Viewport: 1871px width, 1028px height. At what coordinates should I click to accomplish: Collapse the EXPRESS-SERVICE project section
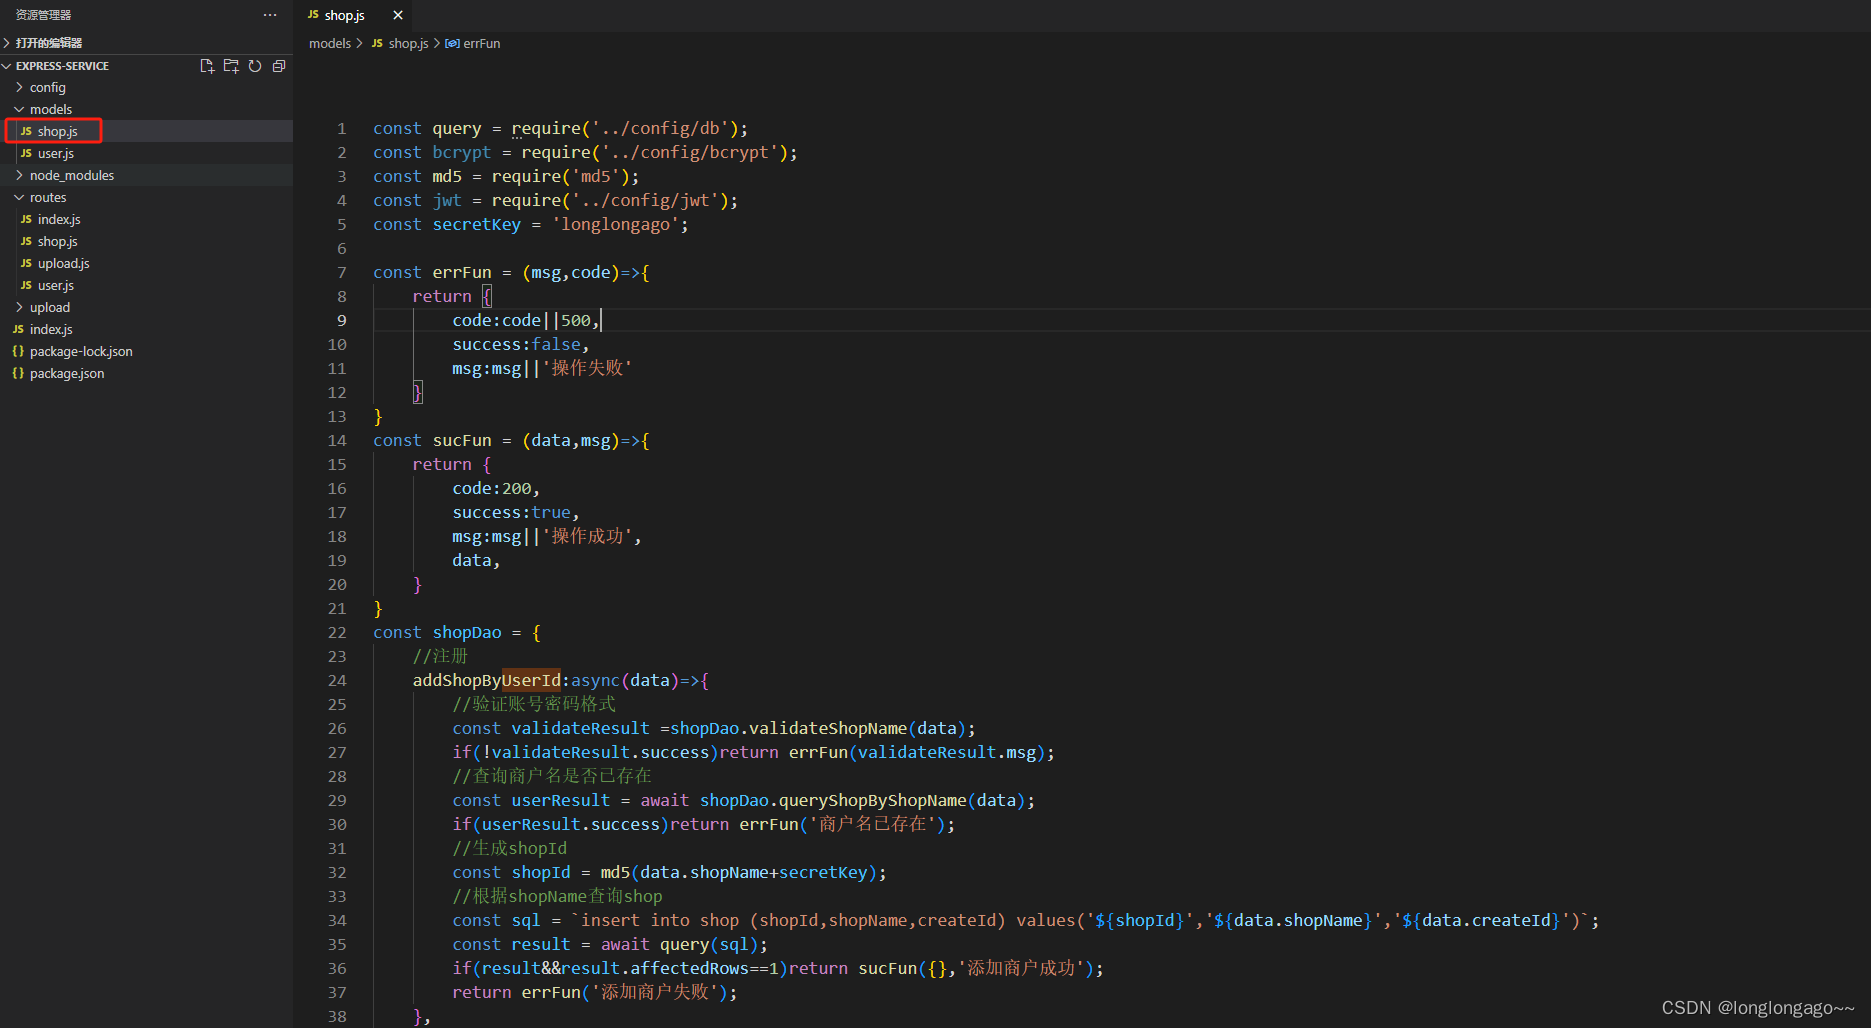click(62, 66)
